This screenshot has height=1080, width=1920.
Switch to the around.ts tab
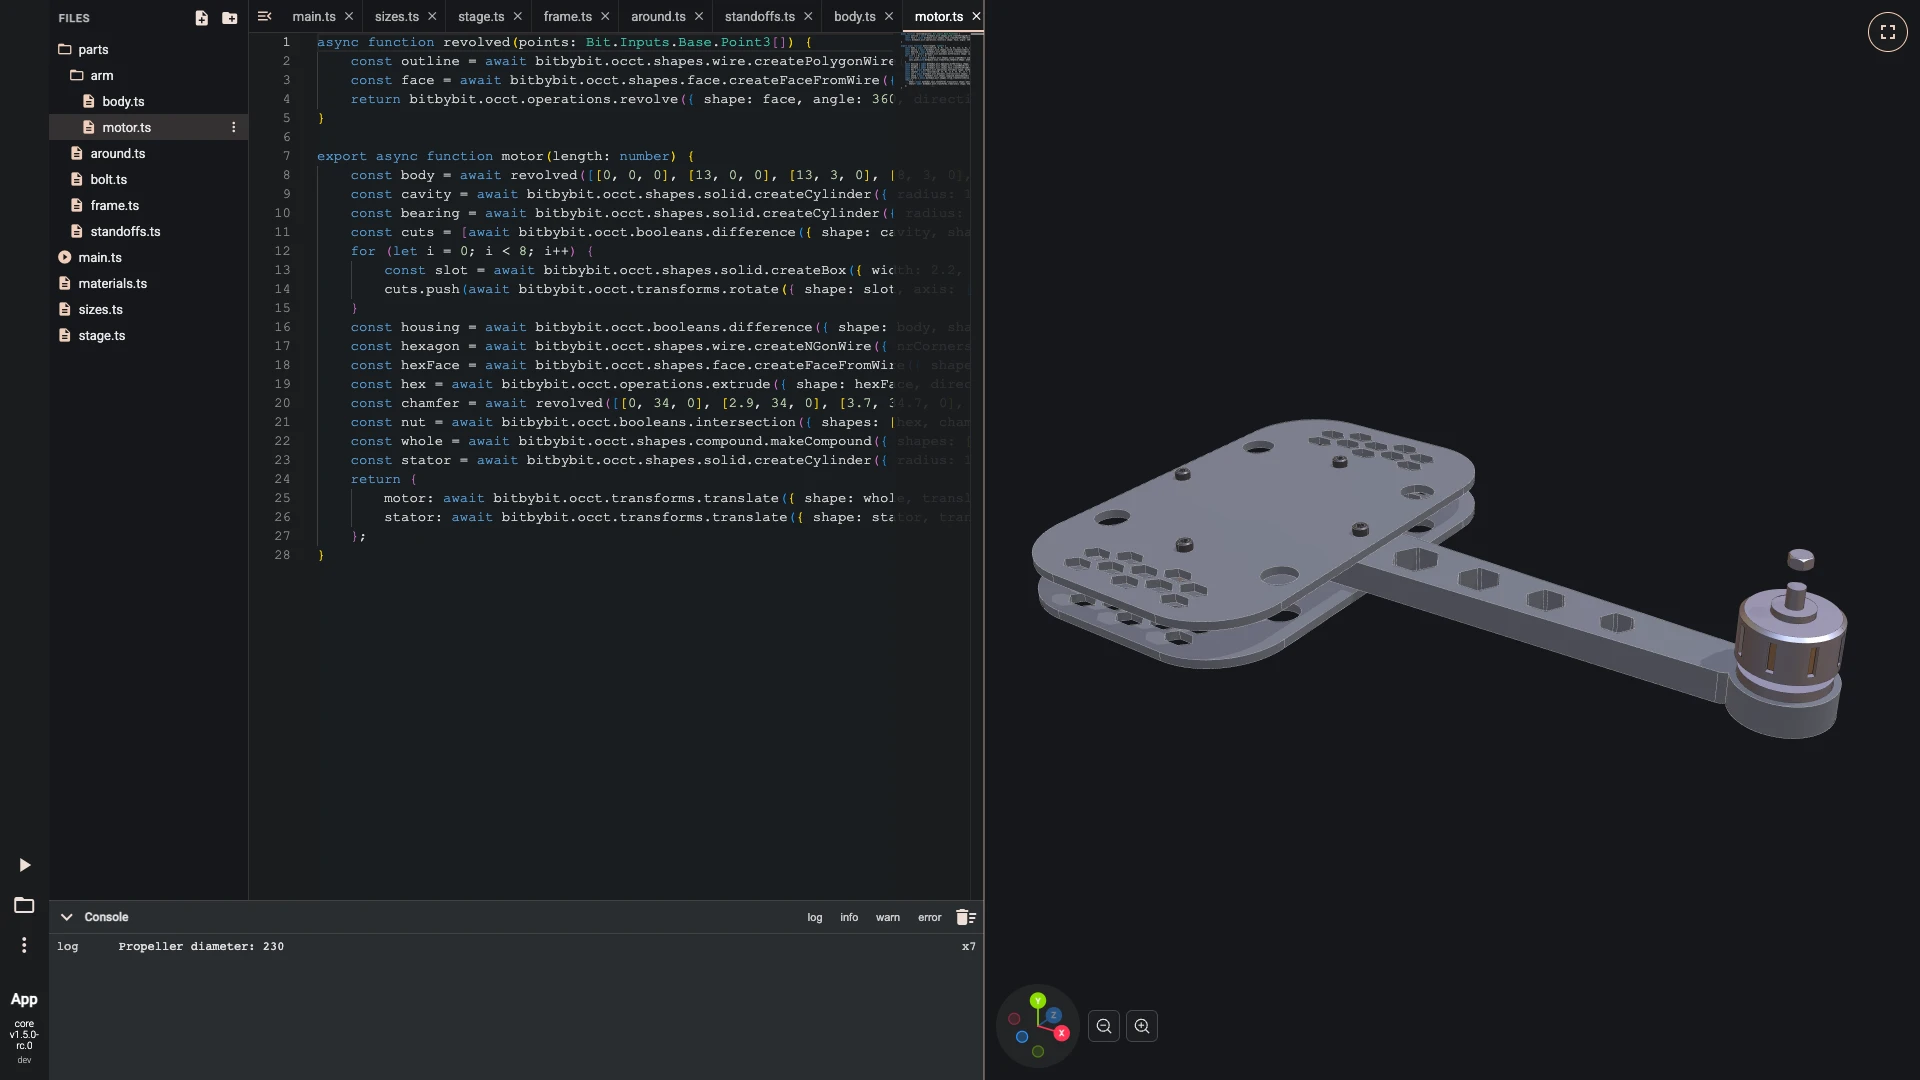(x=658, y=16)
